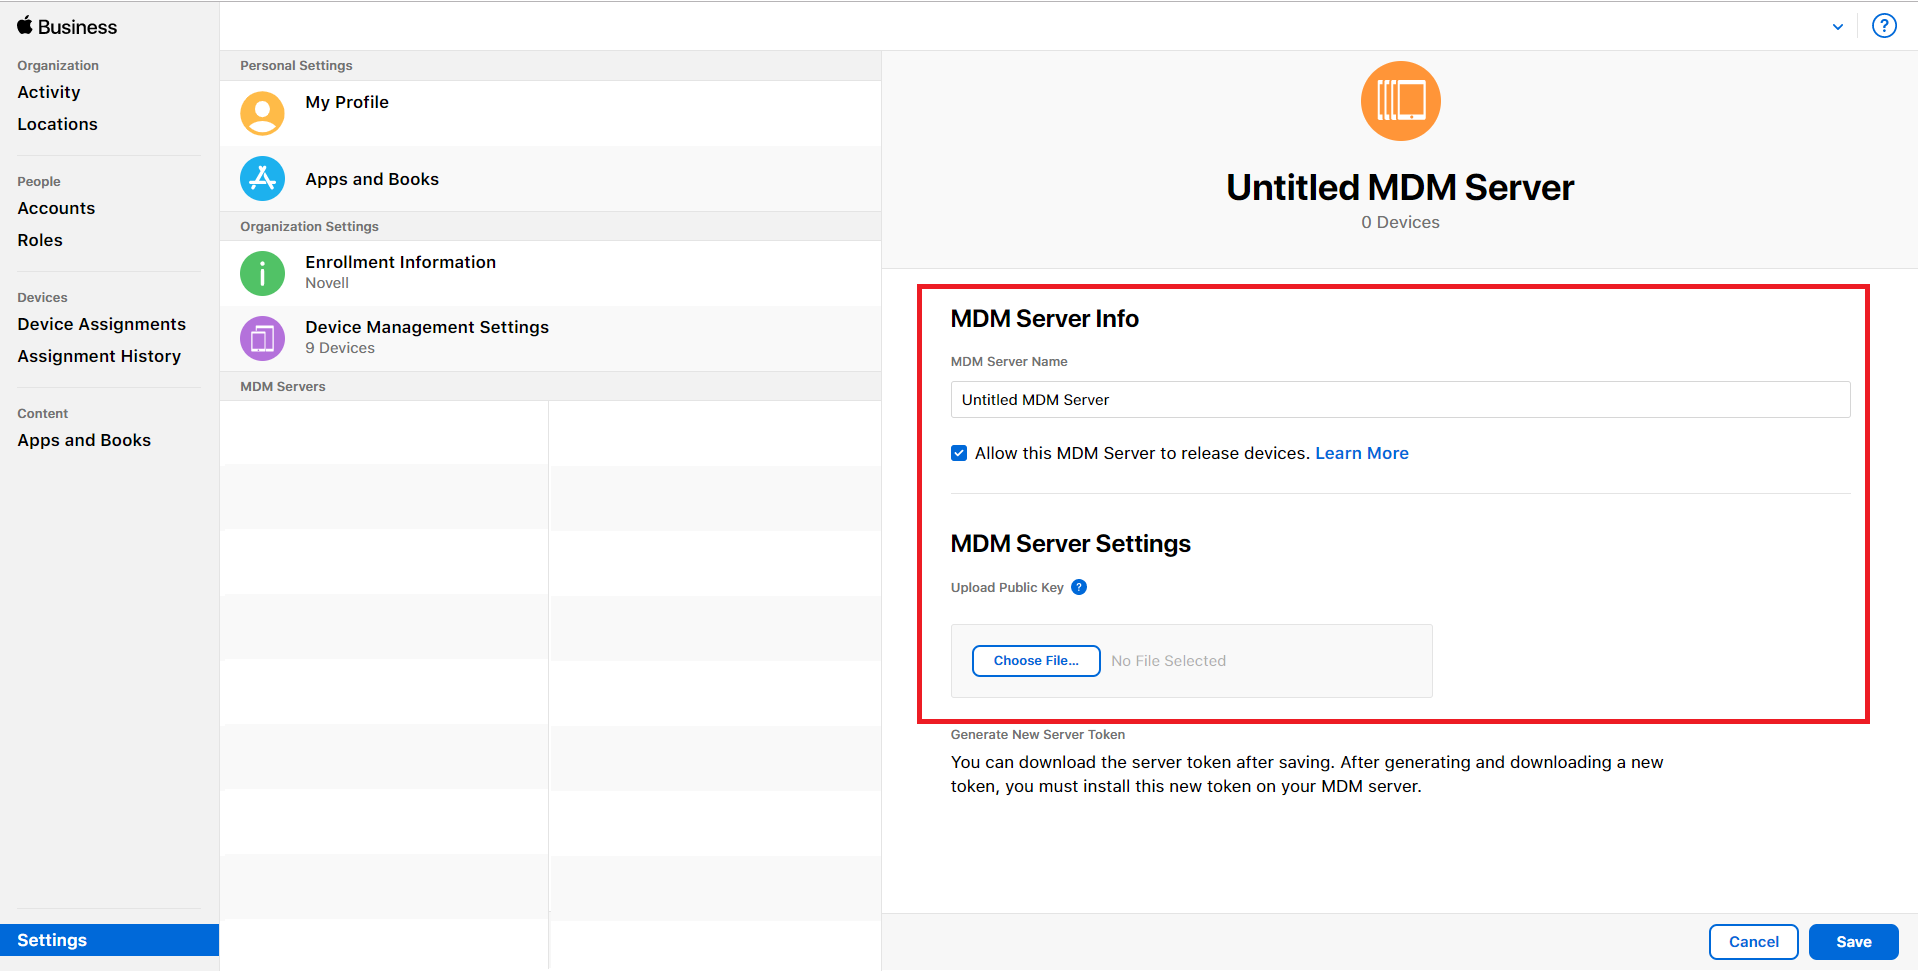1918x975 pixels.
Task: Expand the account dropdown chevron at top right
Action: point(1838,27)
